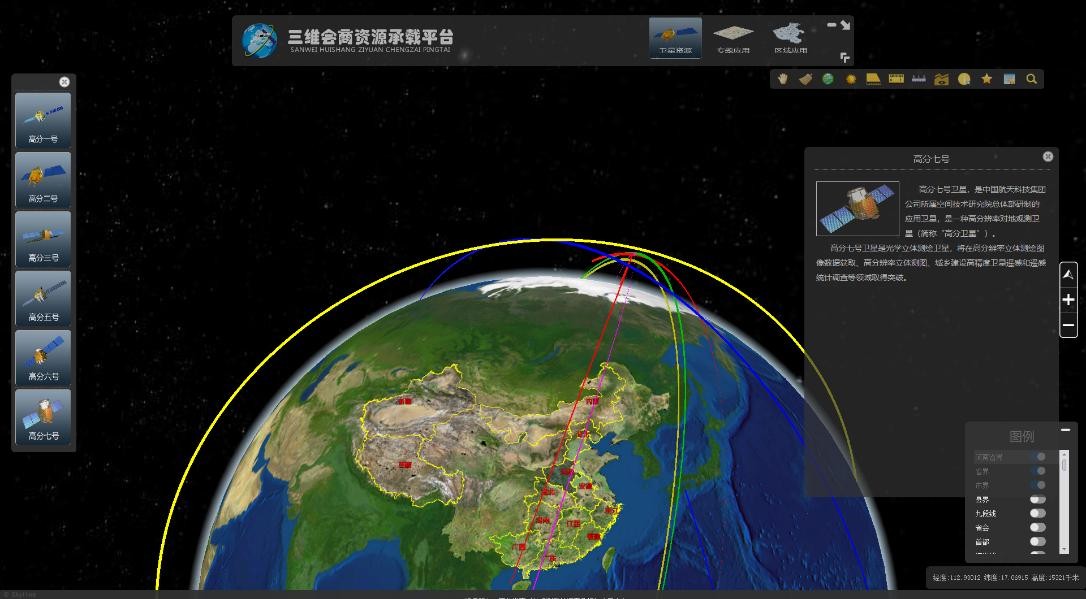This screenshot has height=599, width=1086.
Task: Click the platform globe logo
Action: (260, 39)
